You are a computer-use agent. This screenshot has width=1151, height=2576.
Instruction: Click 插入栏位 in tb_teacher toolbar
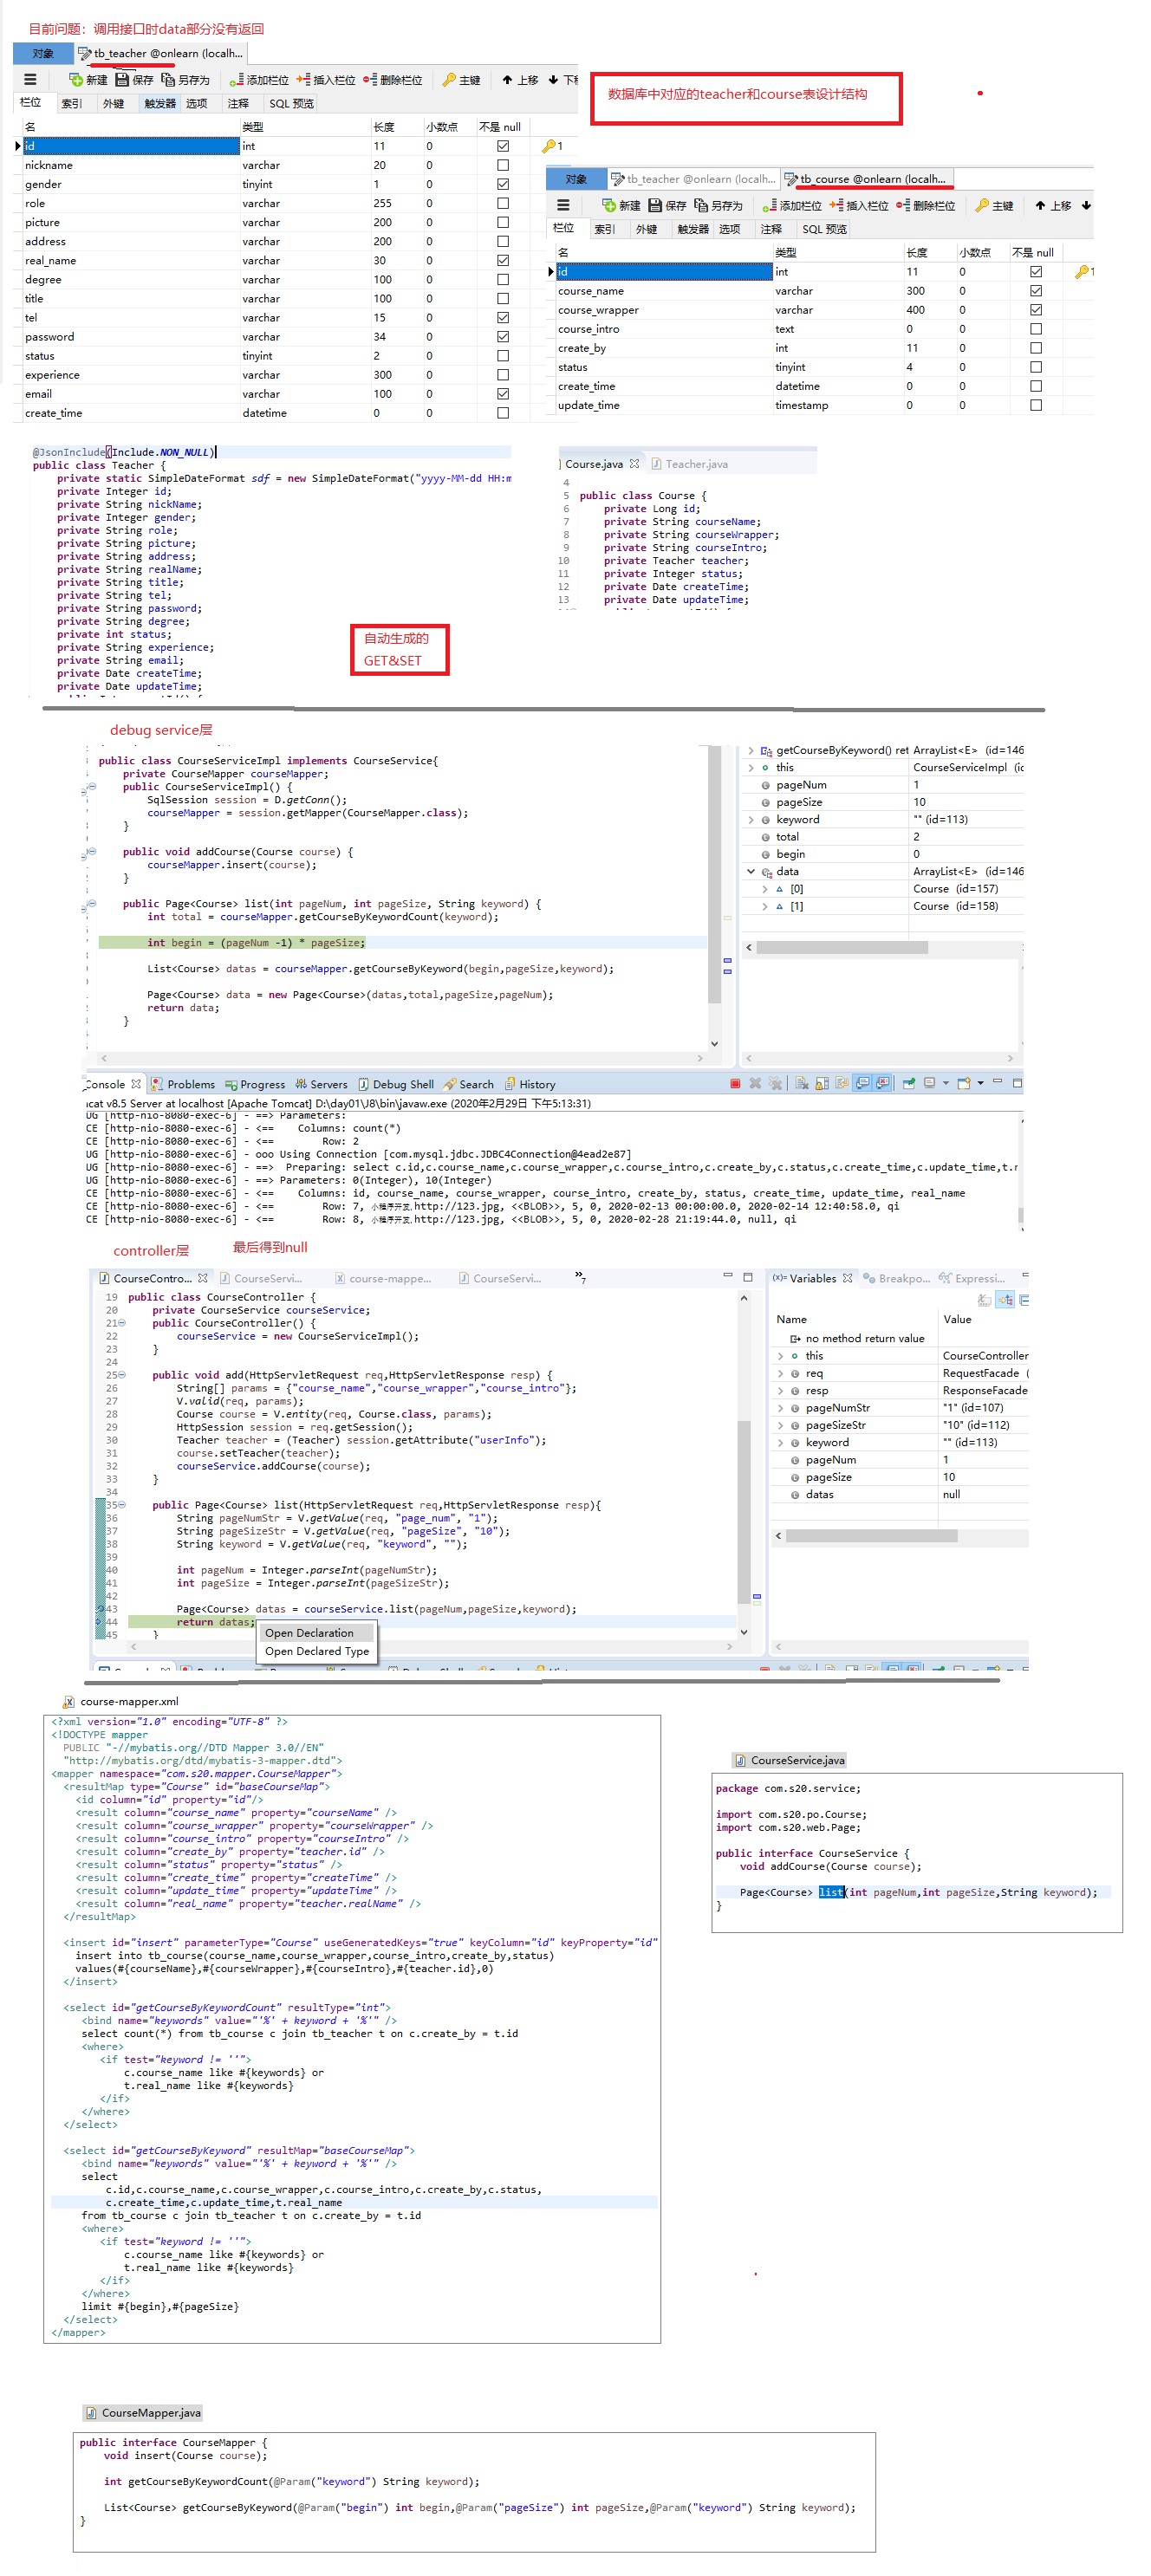tap(326, 80)
